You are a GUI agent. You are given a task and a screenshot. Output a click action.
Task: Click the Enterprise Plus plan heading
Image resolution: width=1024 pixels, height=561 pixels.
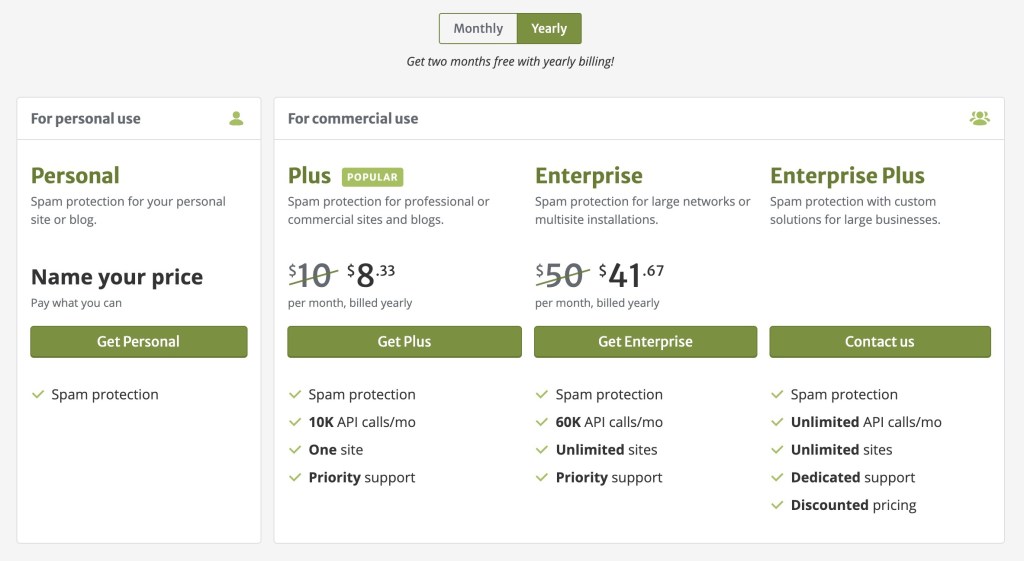pyautogui.click(x=847, y=176)
